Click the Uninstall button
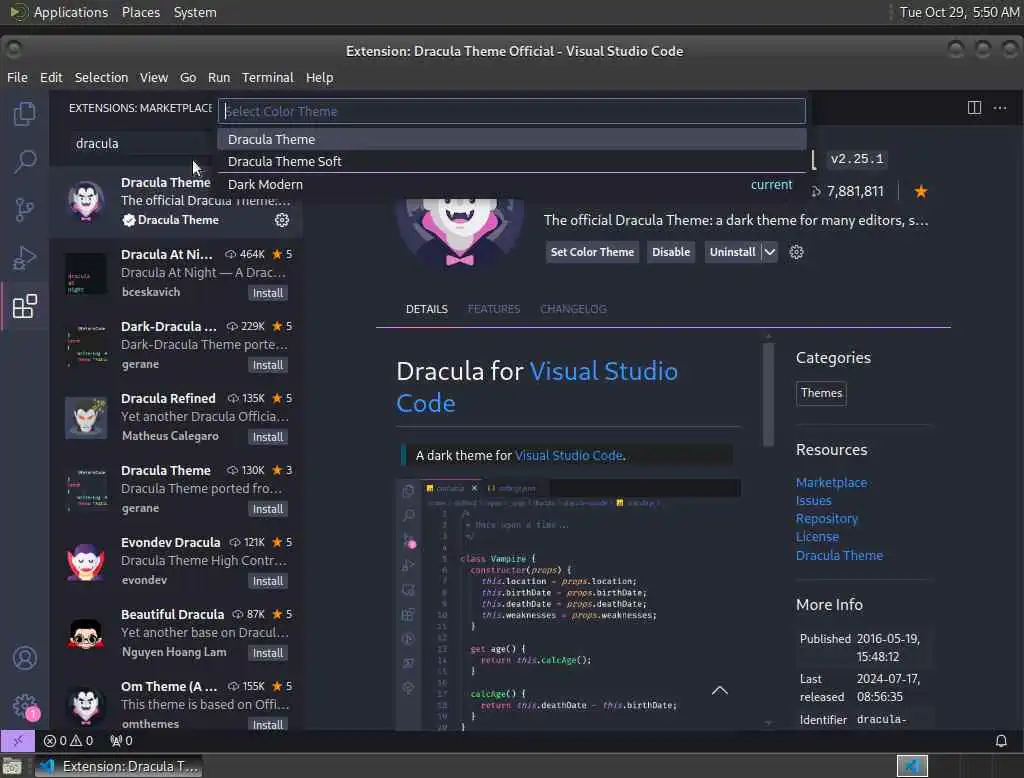Viewport: 1024px width, 778px height. click(x=732, y=252)
